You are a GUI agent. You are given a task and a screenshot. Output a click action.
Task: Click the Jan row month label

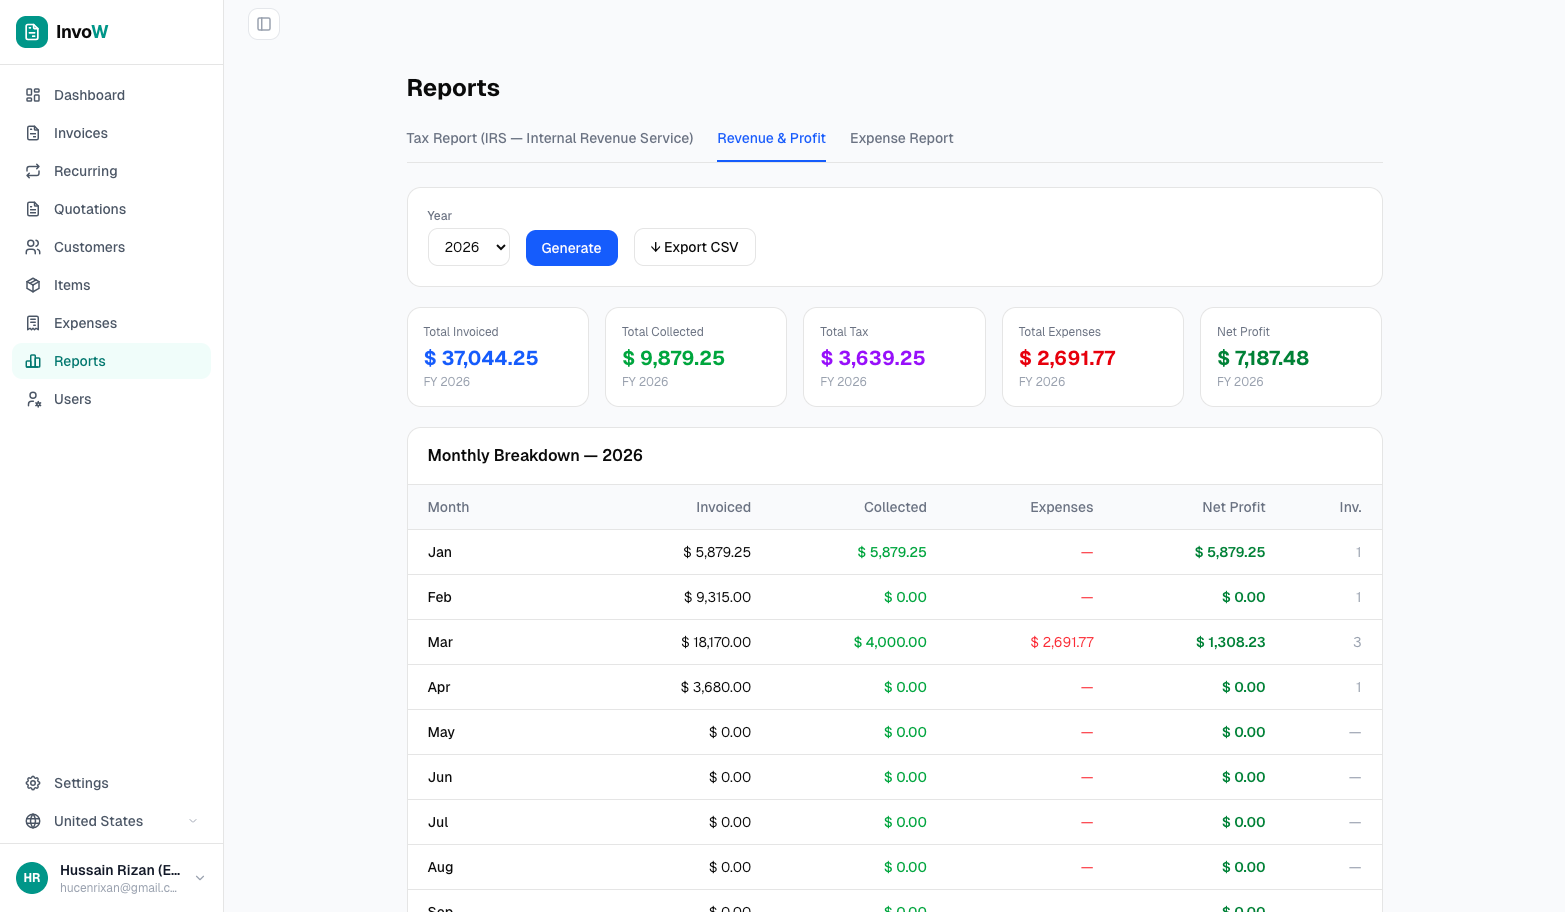point(440,552)
